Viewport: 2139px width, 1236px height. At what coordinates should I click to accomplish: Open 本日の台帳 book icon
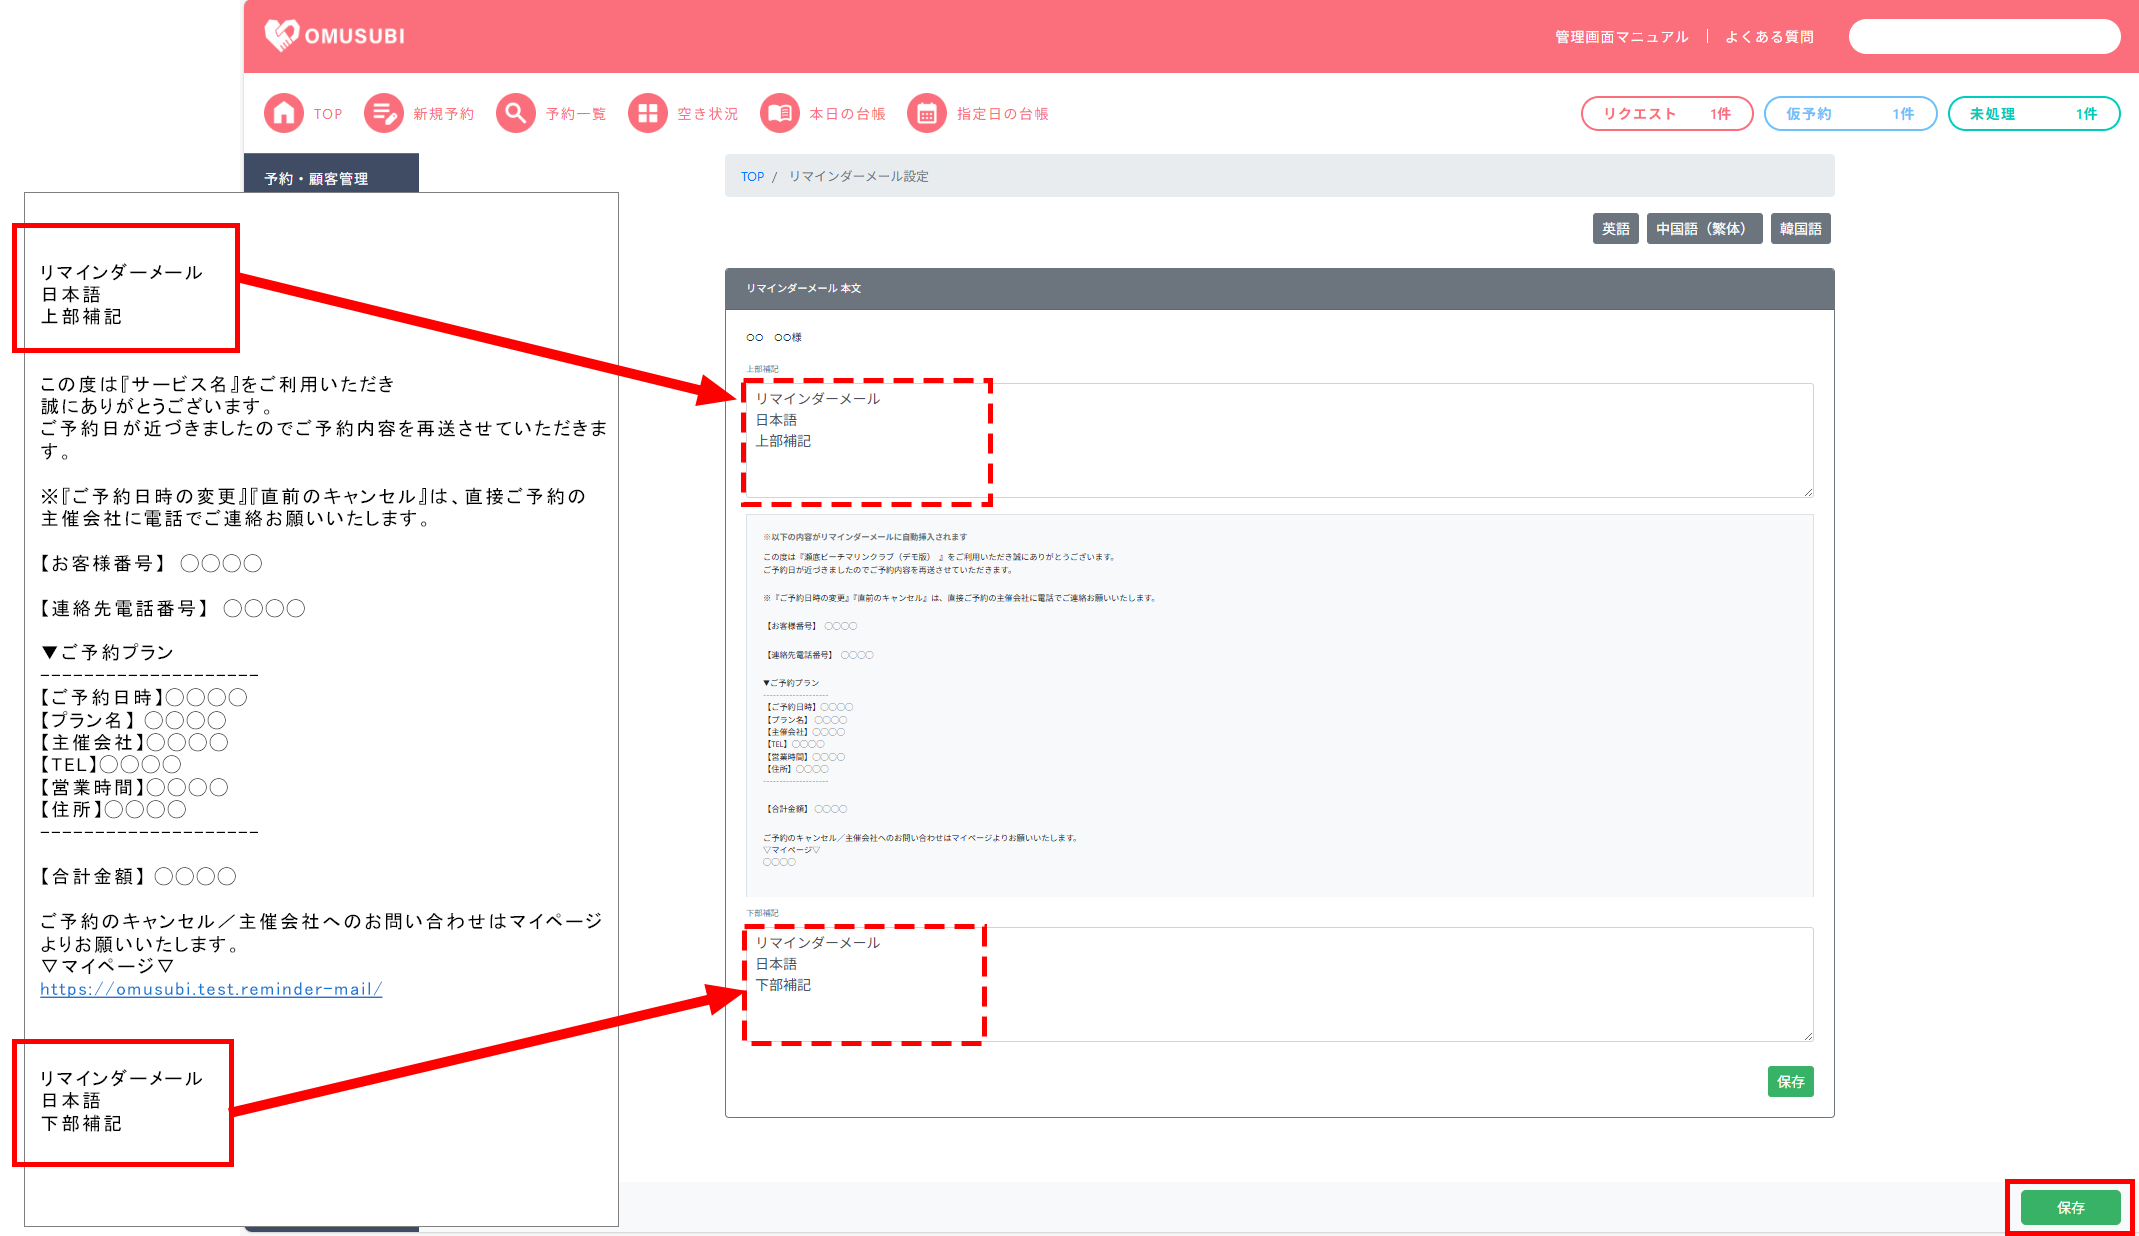(x=780, y=113)
